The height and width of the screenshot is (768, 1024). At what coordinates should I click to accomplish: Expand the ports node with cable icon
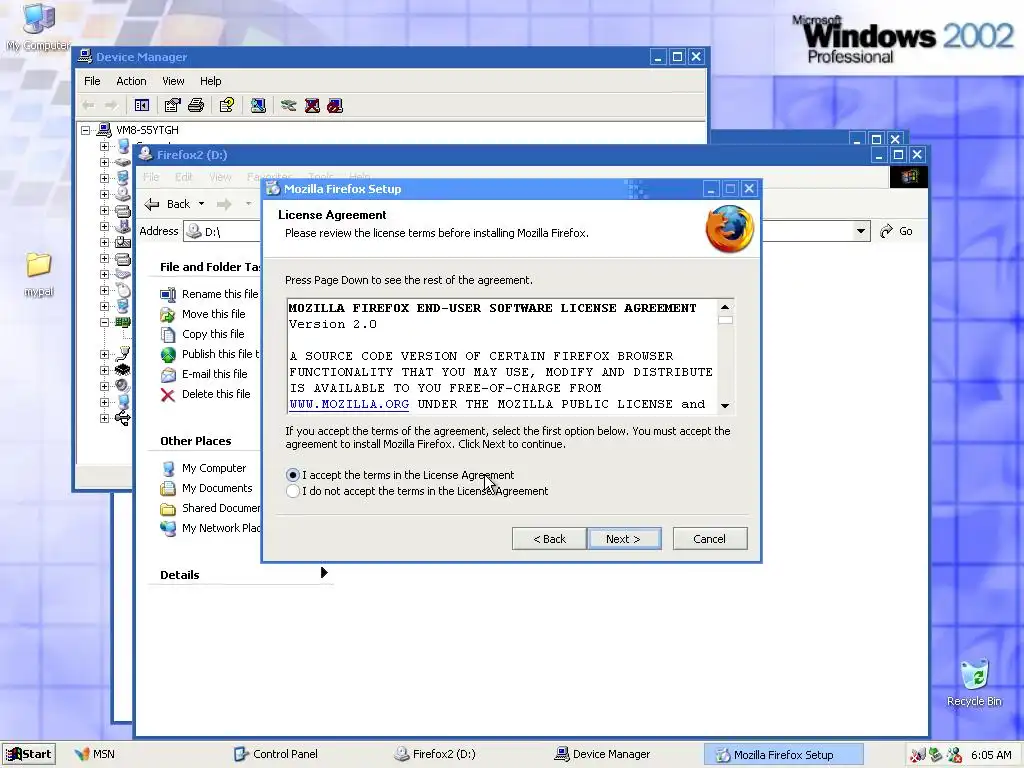[x=104, y=354]
